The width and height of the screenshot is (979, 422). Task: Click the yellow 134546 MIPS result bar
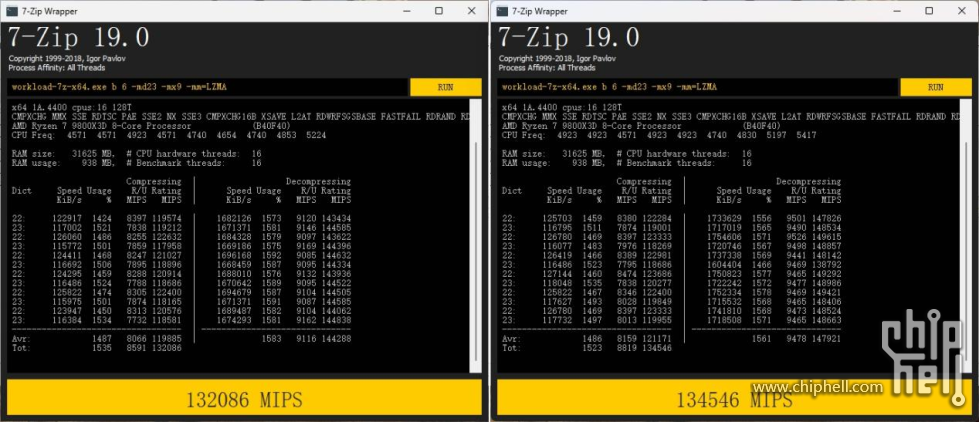pos(733,400)
